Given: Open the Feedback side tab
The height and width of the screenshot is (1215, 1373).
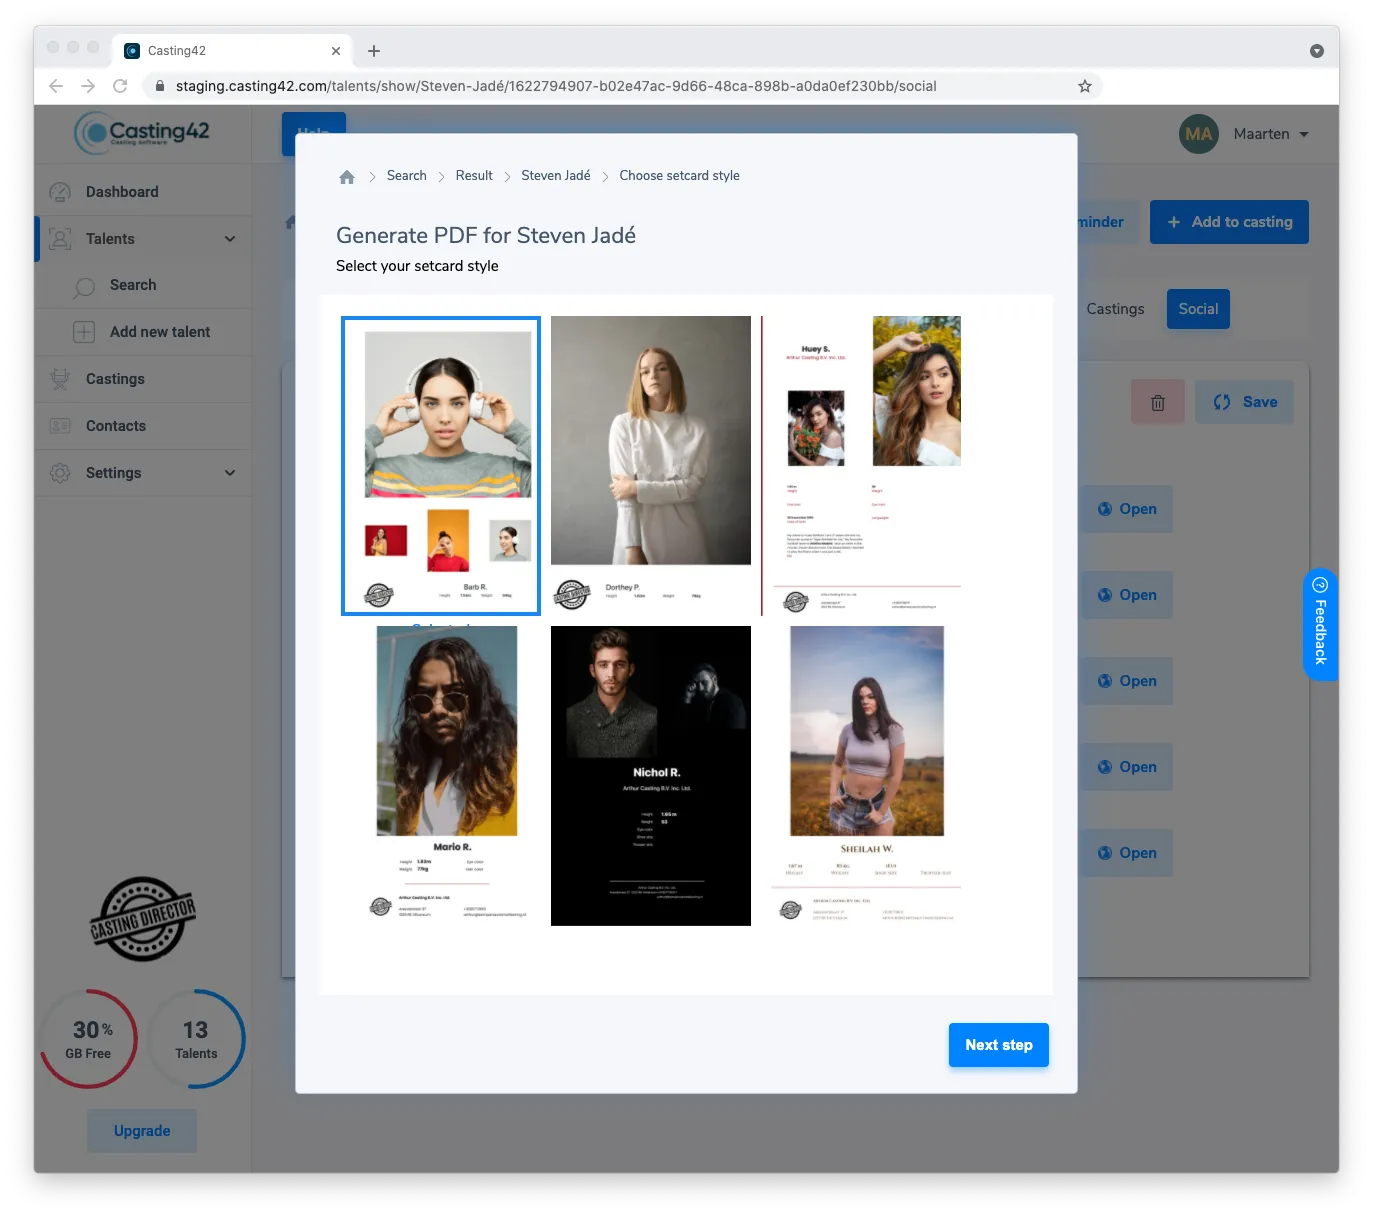Looking at the screenshot, I should point(1320,625).
